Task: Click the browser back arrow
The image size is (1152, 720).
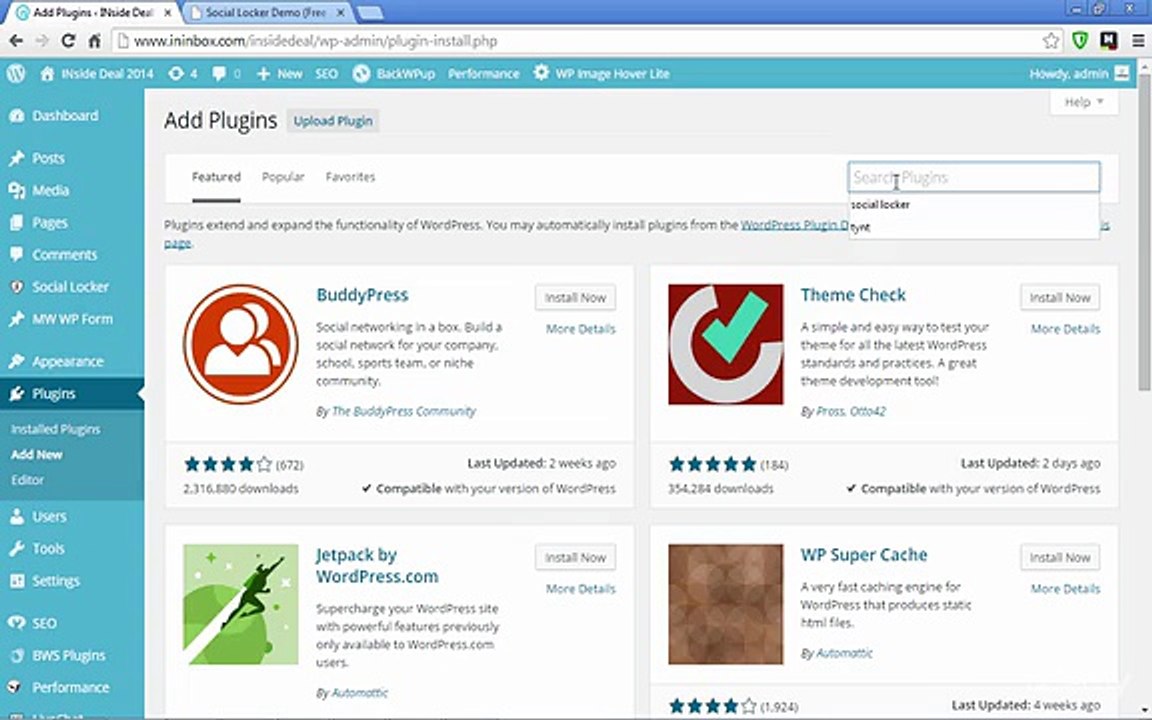Action: [x=15, y=41]
